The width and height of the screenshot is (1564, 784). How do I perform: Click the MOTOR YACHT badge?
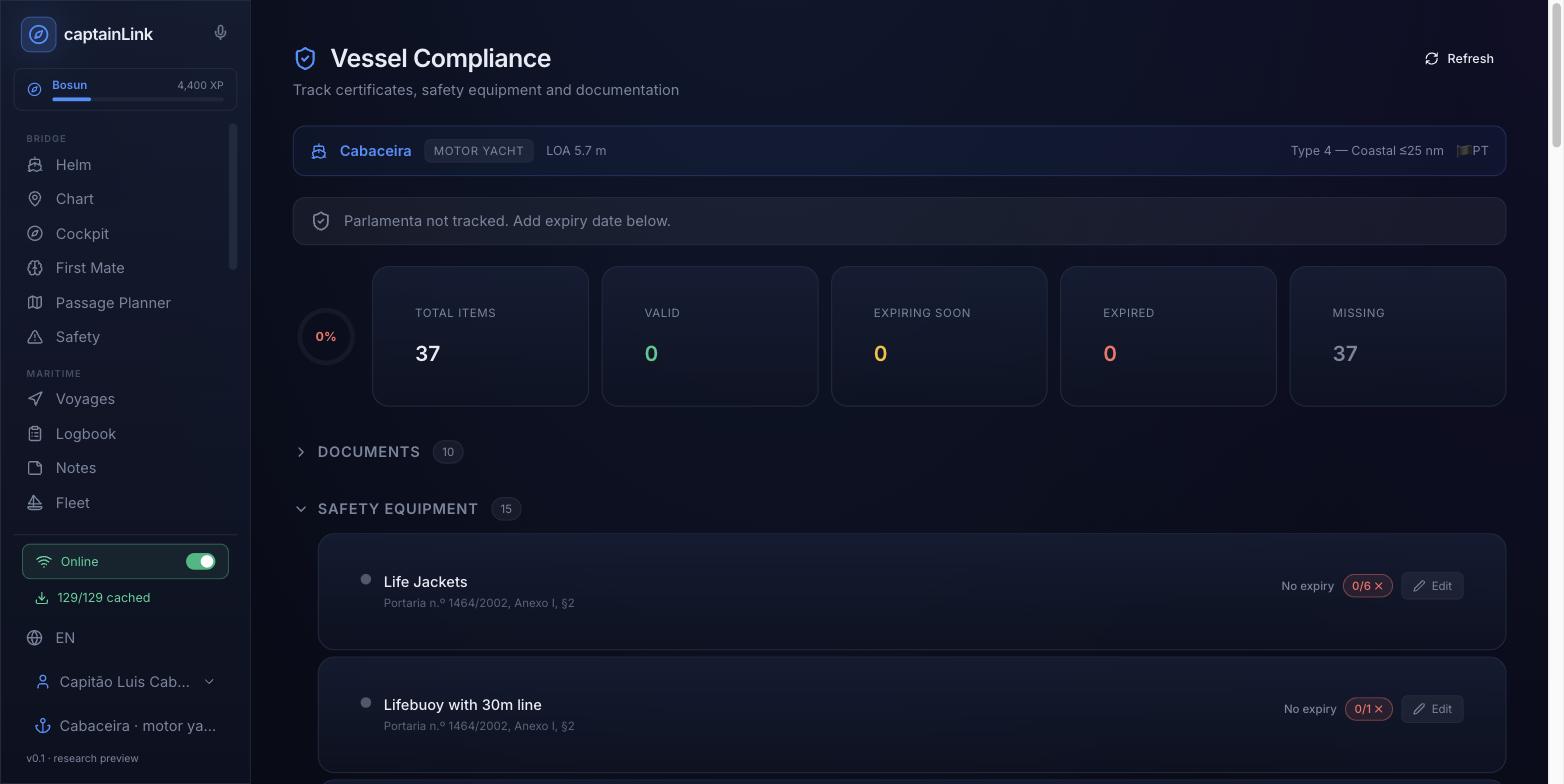(478, 151)
